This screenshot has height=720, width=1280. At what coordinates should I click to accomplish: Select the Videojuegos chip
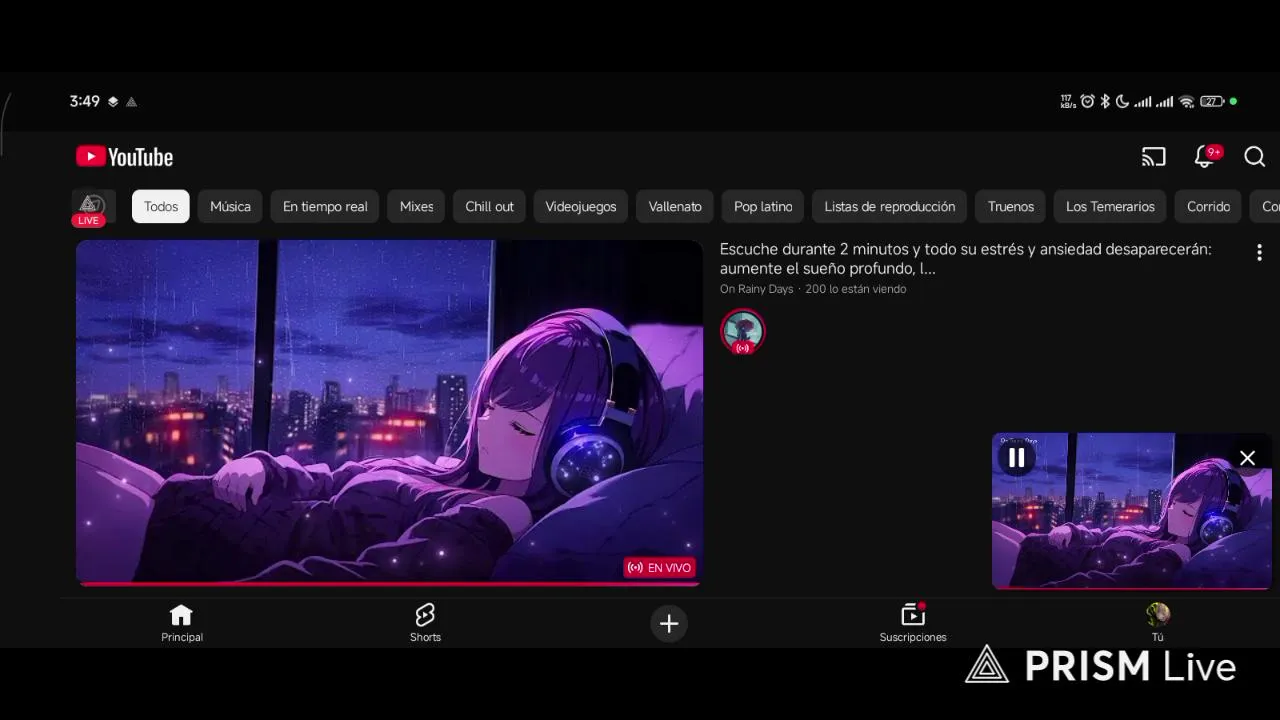581,206
